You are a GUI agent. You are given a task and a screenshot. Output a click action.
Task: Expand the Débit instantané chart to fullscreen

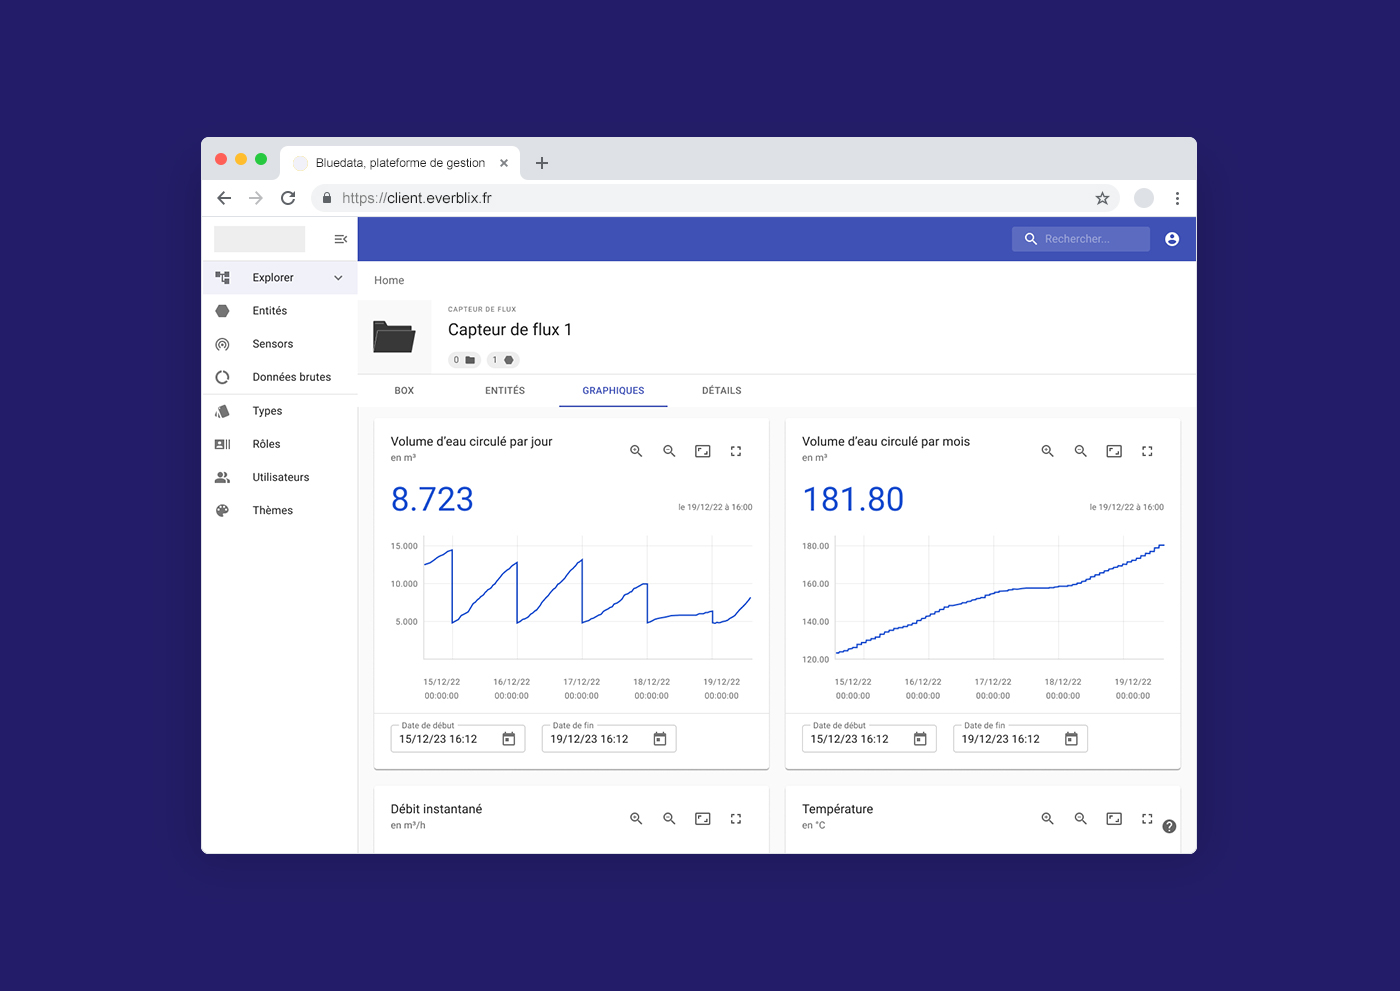(736, 818)
